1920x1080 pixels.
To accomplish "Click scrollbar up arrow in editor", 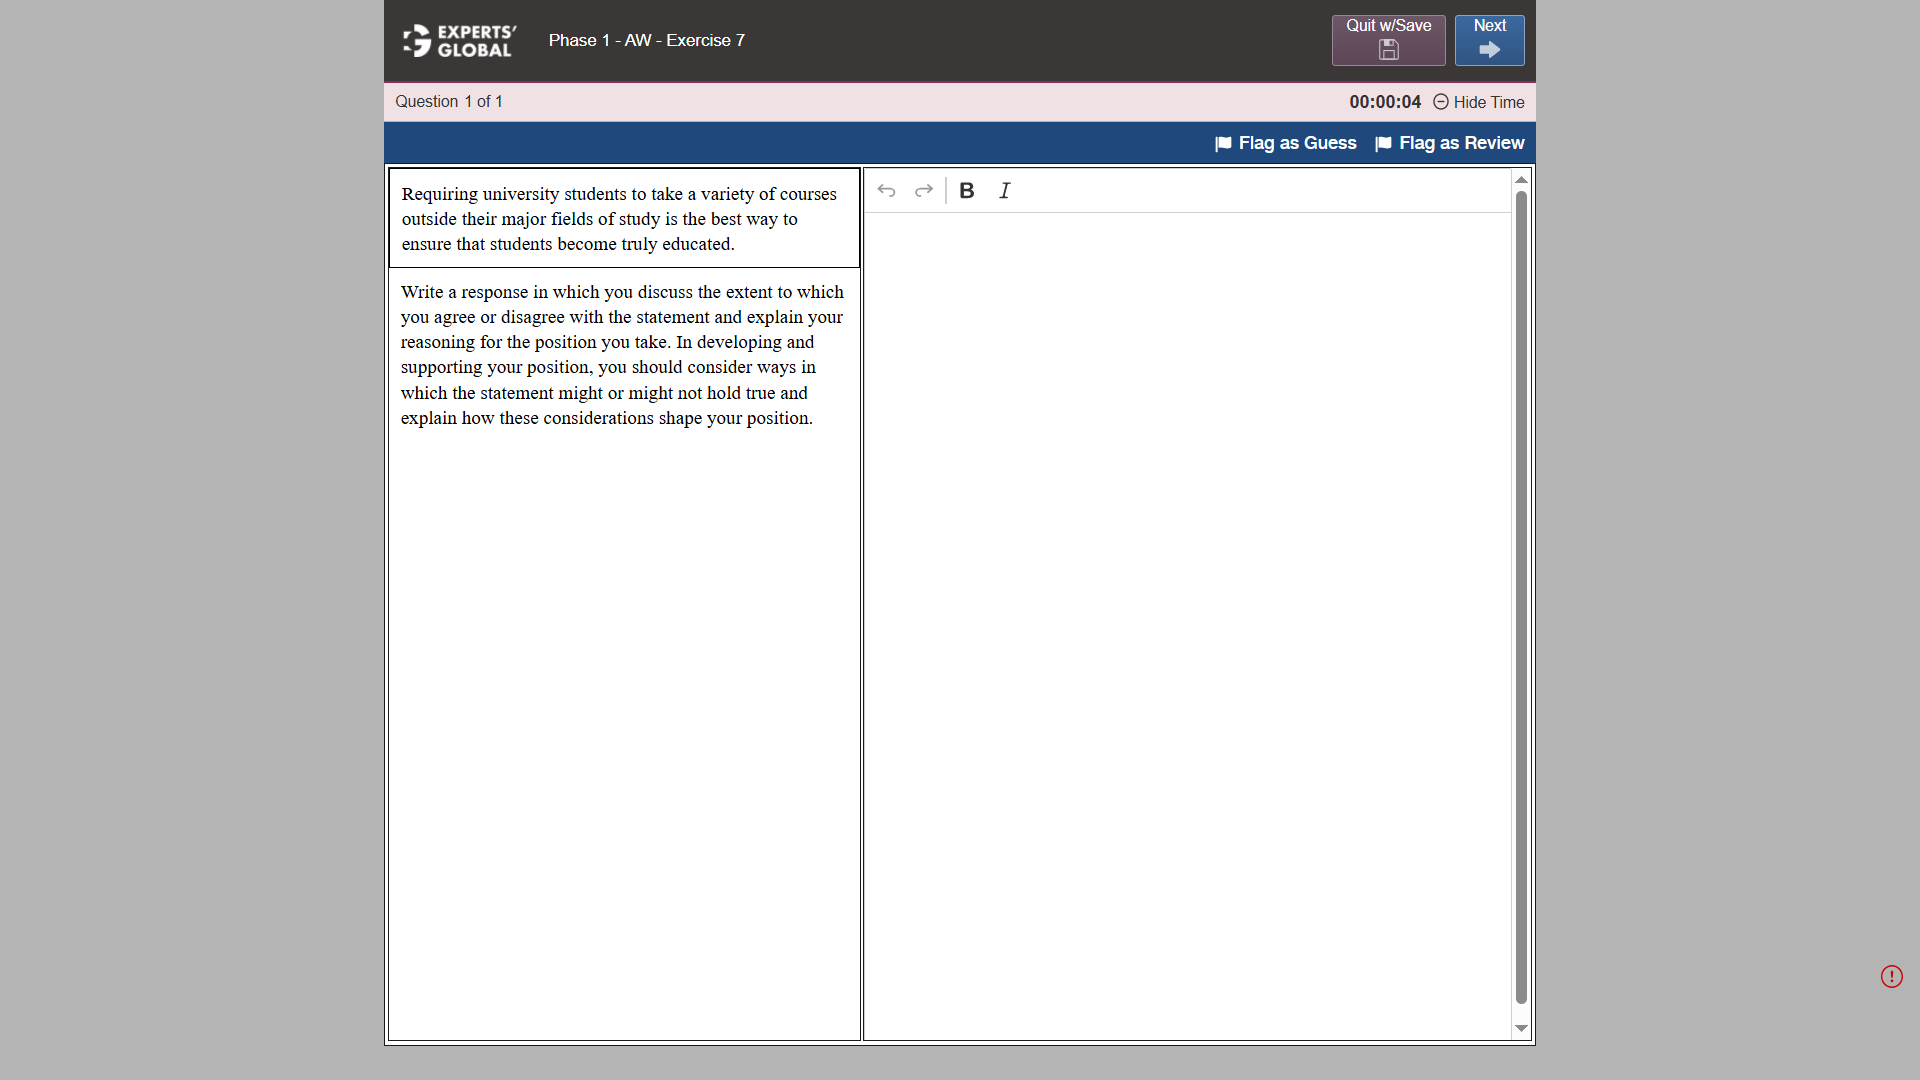I will coord(1521,180).
